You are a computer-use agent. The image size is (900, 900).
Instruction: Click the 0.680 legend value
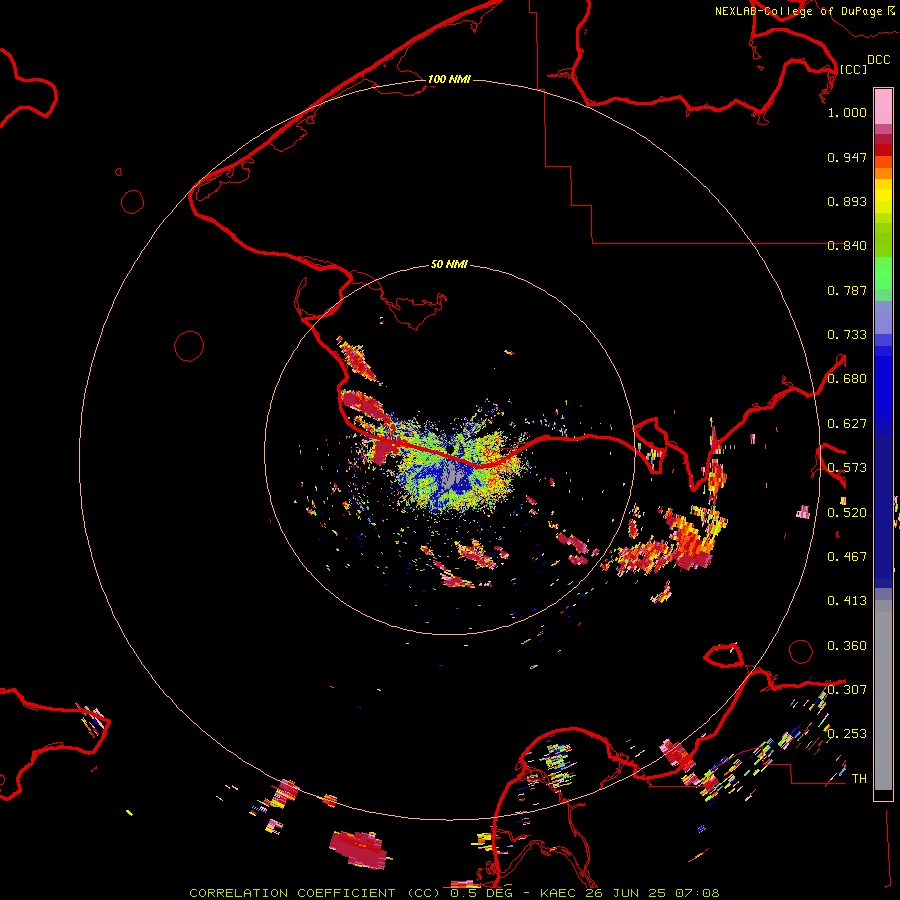[x=847, y=379]
